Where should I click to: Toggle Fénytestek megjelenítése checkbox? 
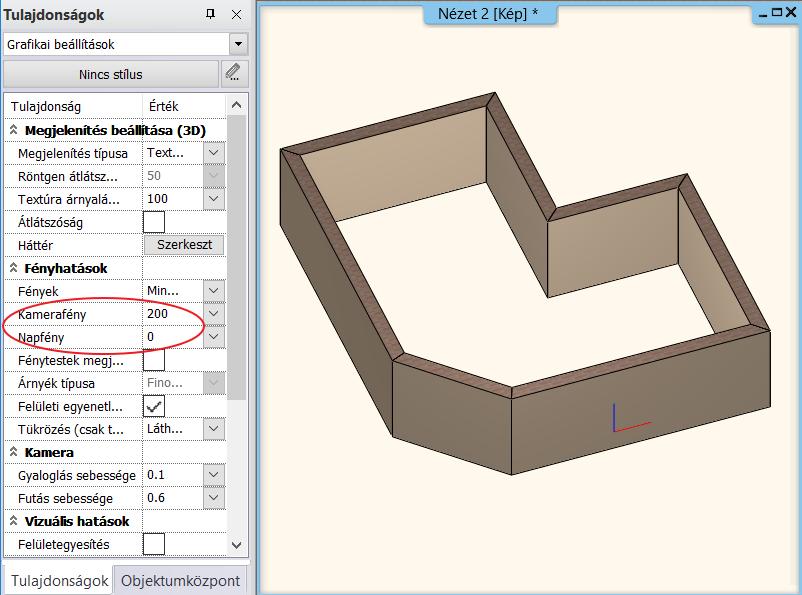[x=154, y=360]
